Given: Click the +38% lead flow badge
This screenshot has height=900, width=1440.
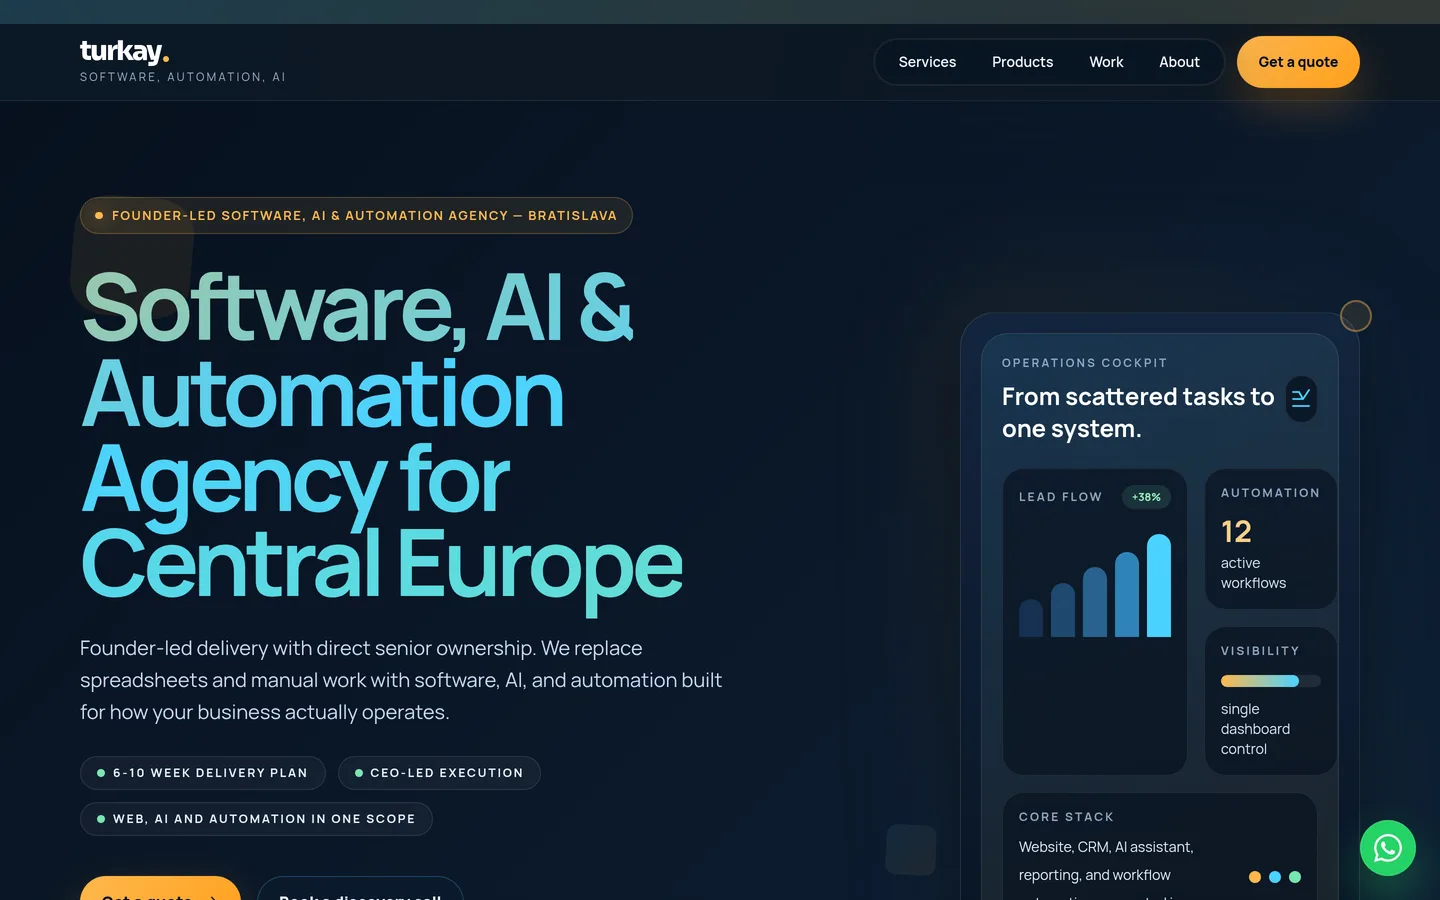Looking at the screenshot, I should tap(1146, 497).
